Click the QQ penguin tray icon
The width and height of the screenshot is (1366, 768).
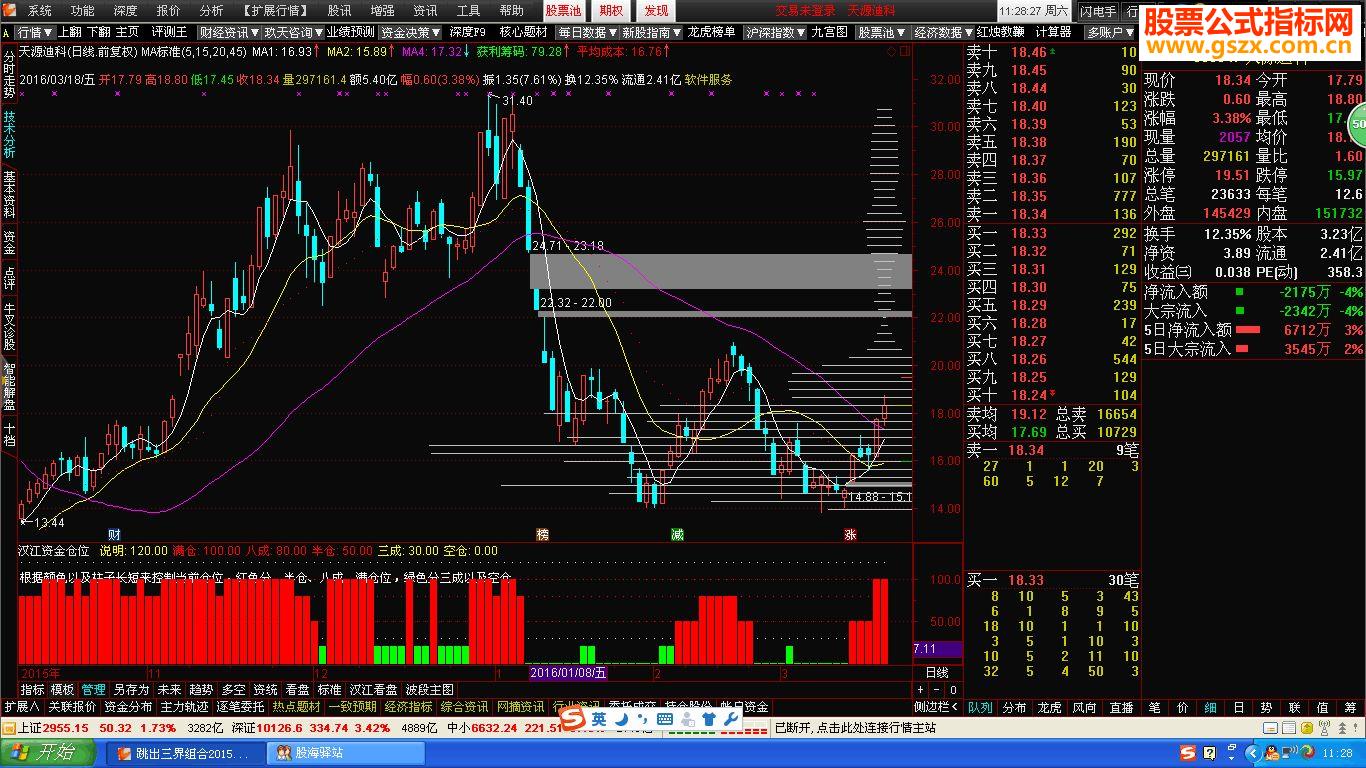click(1272, 753)
